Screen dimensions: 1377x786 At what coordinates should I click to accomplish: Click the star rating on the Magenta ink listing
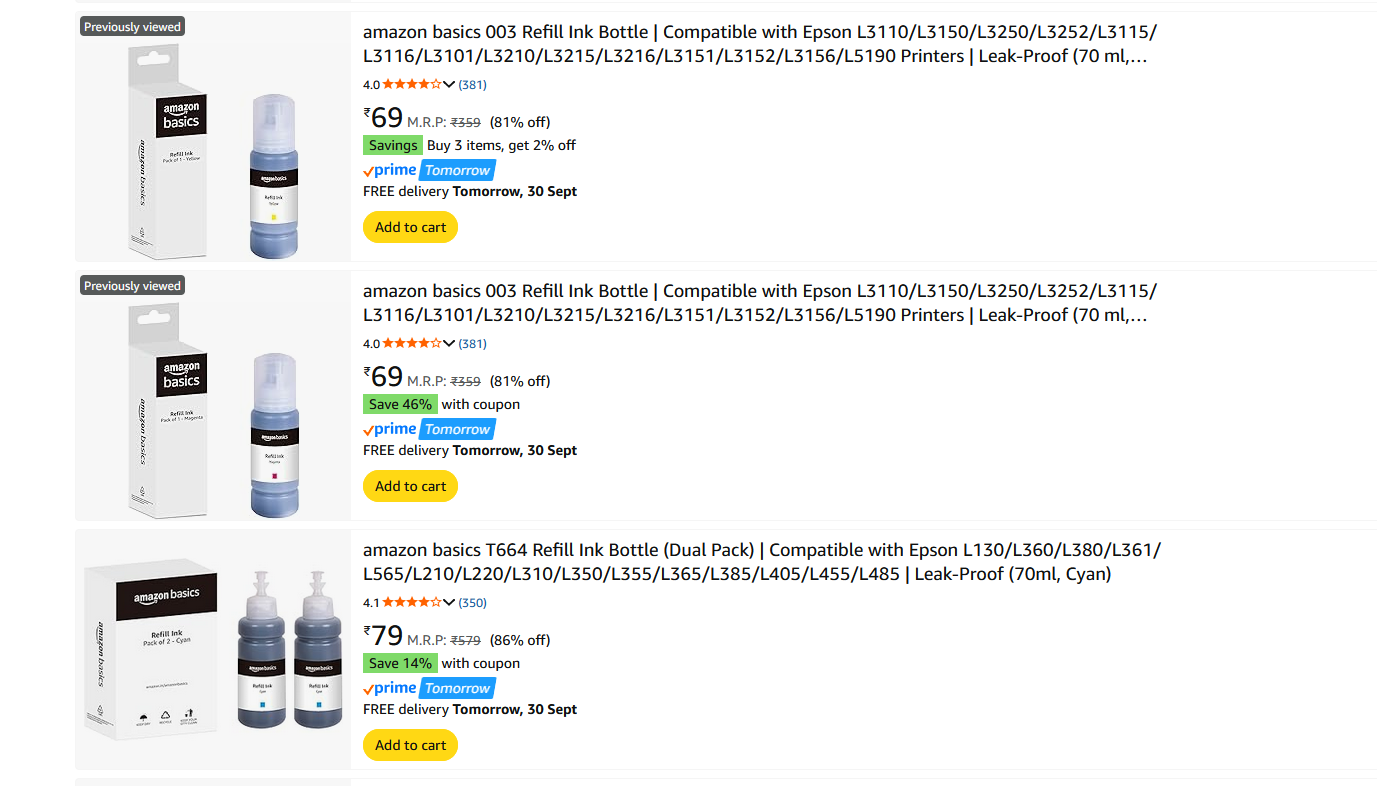click(412, 344)
